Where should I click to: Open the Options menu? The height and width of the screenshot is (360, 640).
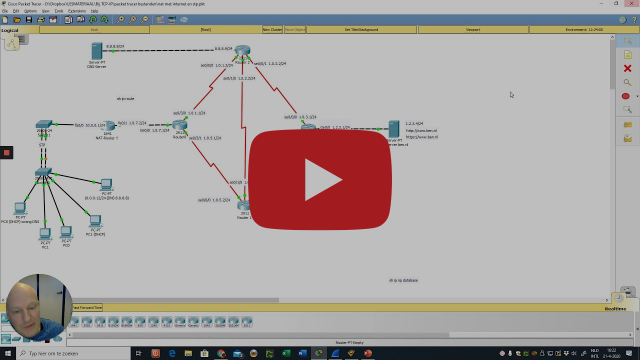(30, 11)
